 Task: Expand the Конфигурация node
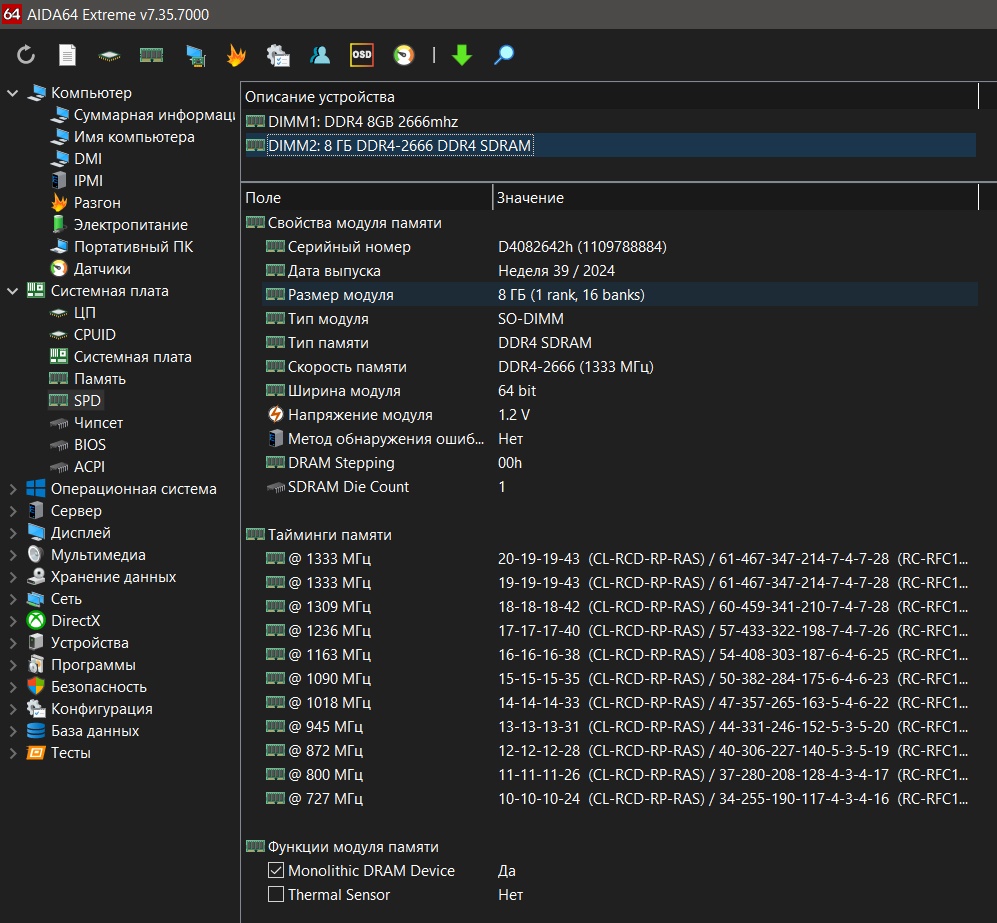12,709
